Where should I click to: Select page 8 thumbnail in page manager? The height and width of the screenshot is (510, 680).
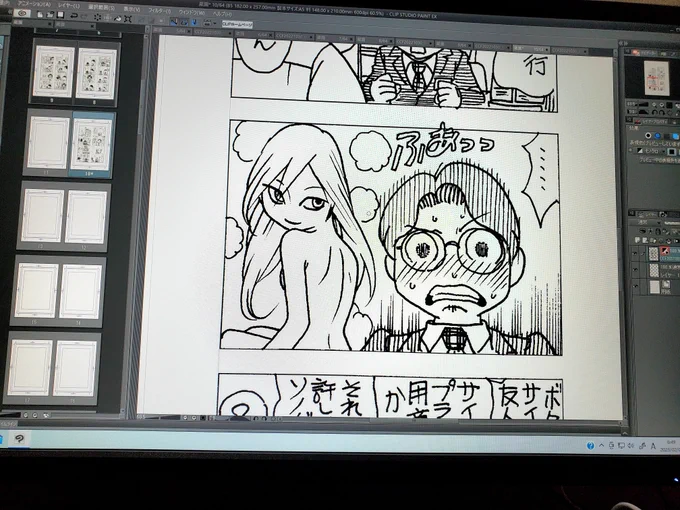96,74
